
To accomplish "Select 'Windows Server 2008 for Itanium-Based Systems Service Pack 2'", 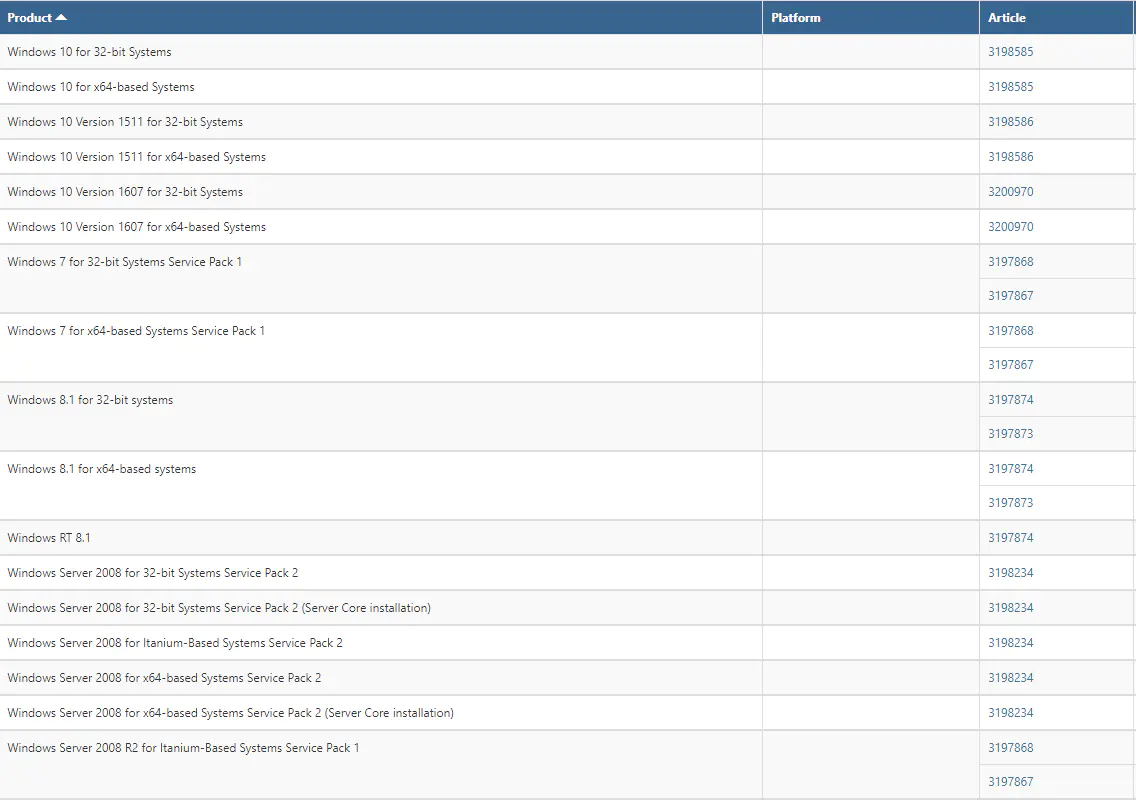I will (175, 643).
